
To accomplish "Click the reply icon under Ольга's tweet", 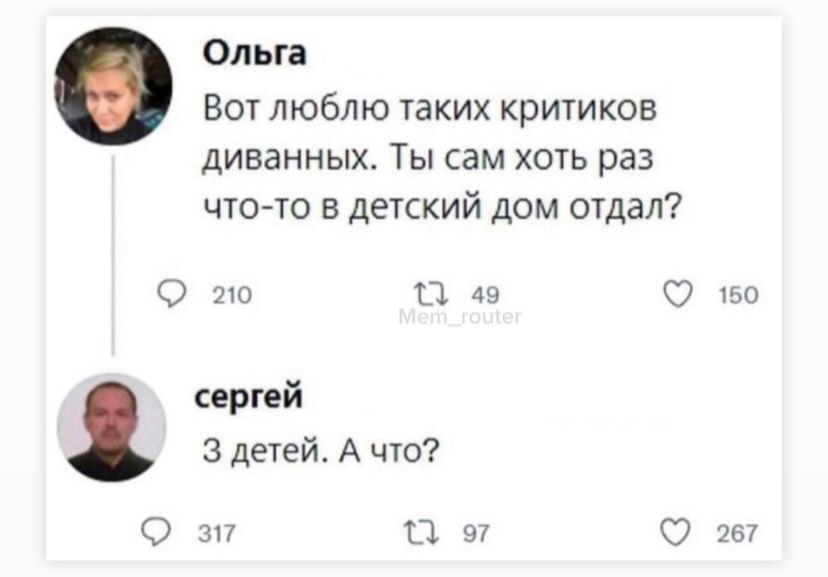I will 172,294.
